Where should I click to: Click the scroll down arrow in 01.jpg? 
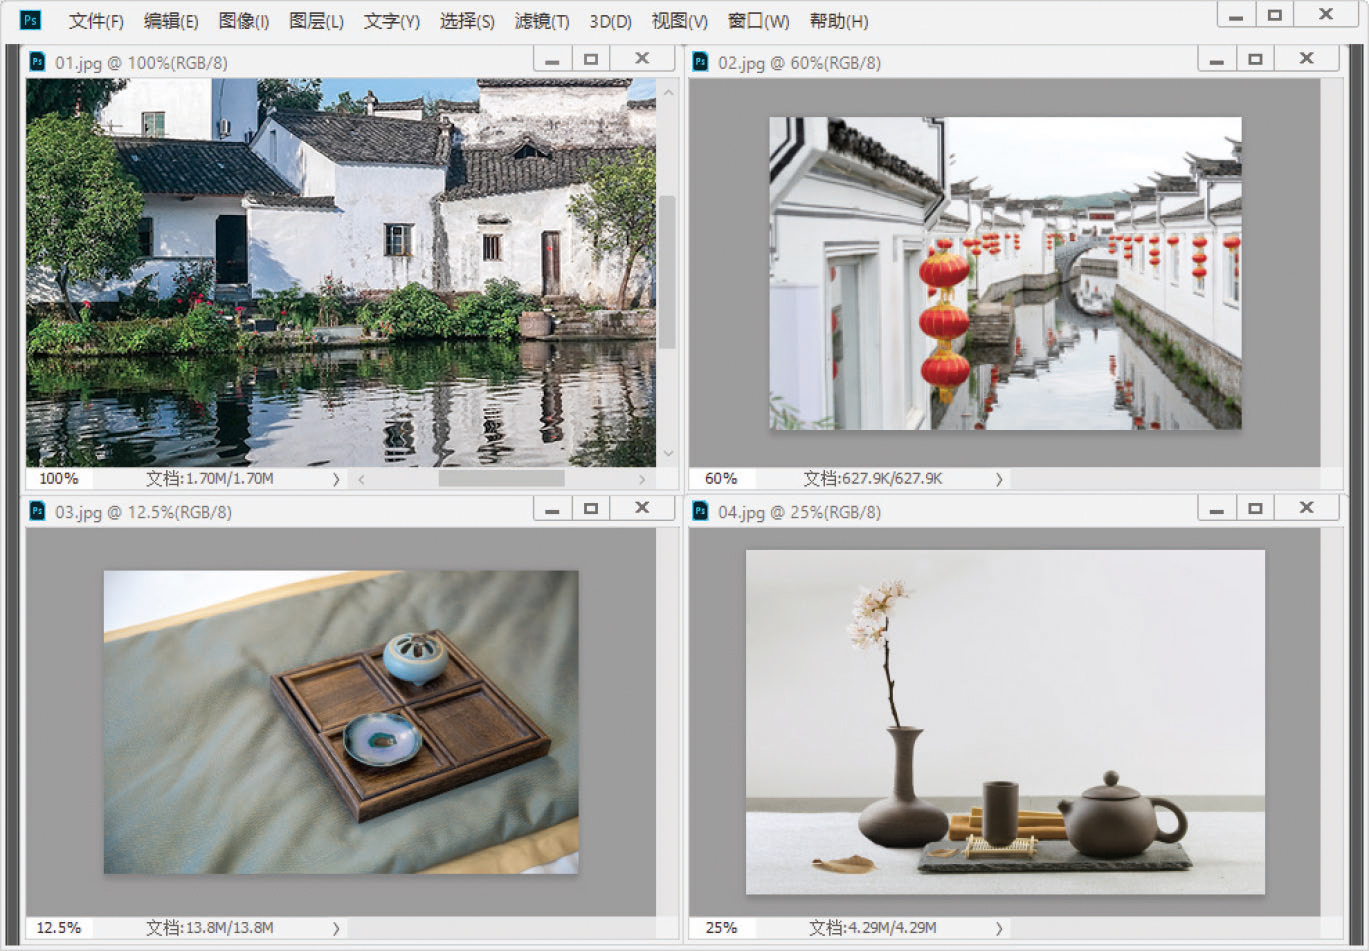(667, 455)
